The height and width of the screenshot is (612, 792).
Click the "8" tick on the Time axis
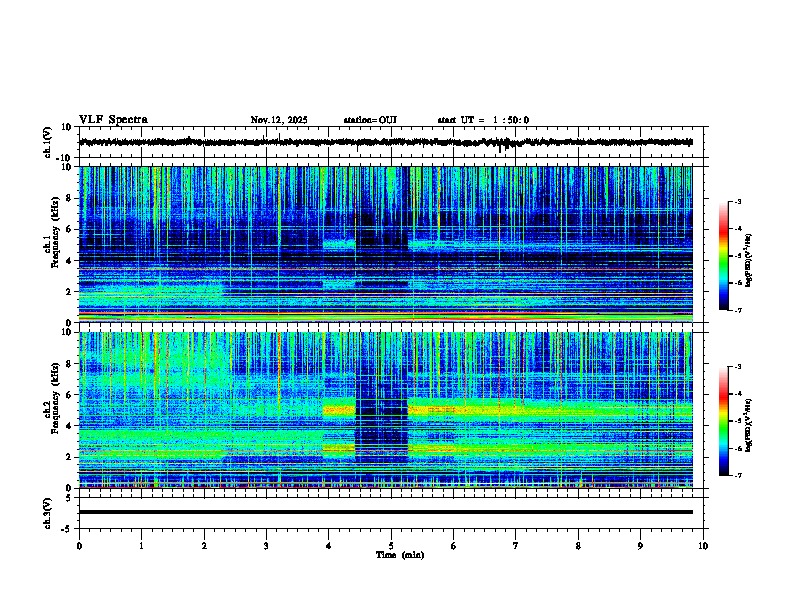578,546
